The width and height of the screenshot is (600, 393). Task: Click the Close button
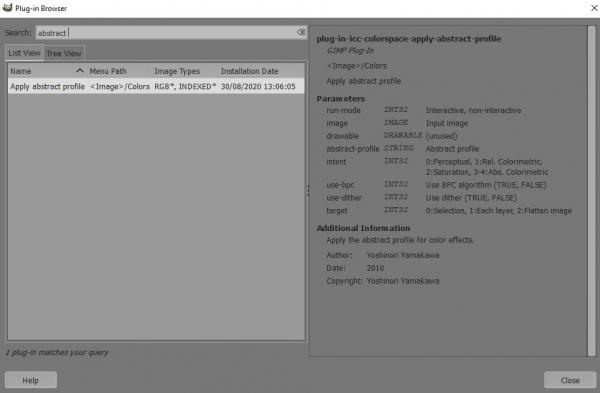click(570, 380)
